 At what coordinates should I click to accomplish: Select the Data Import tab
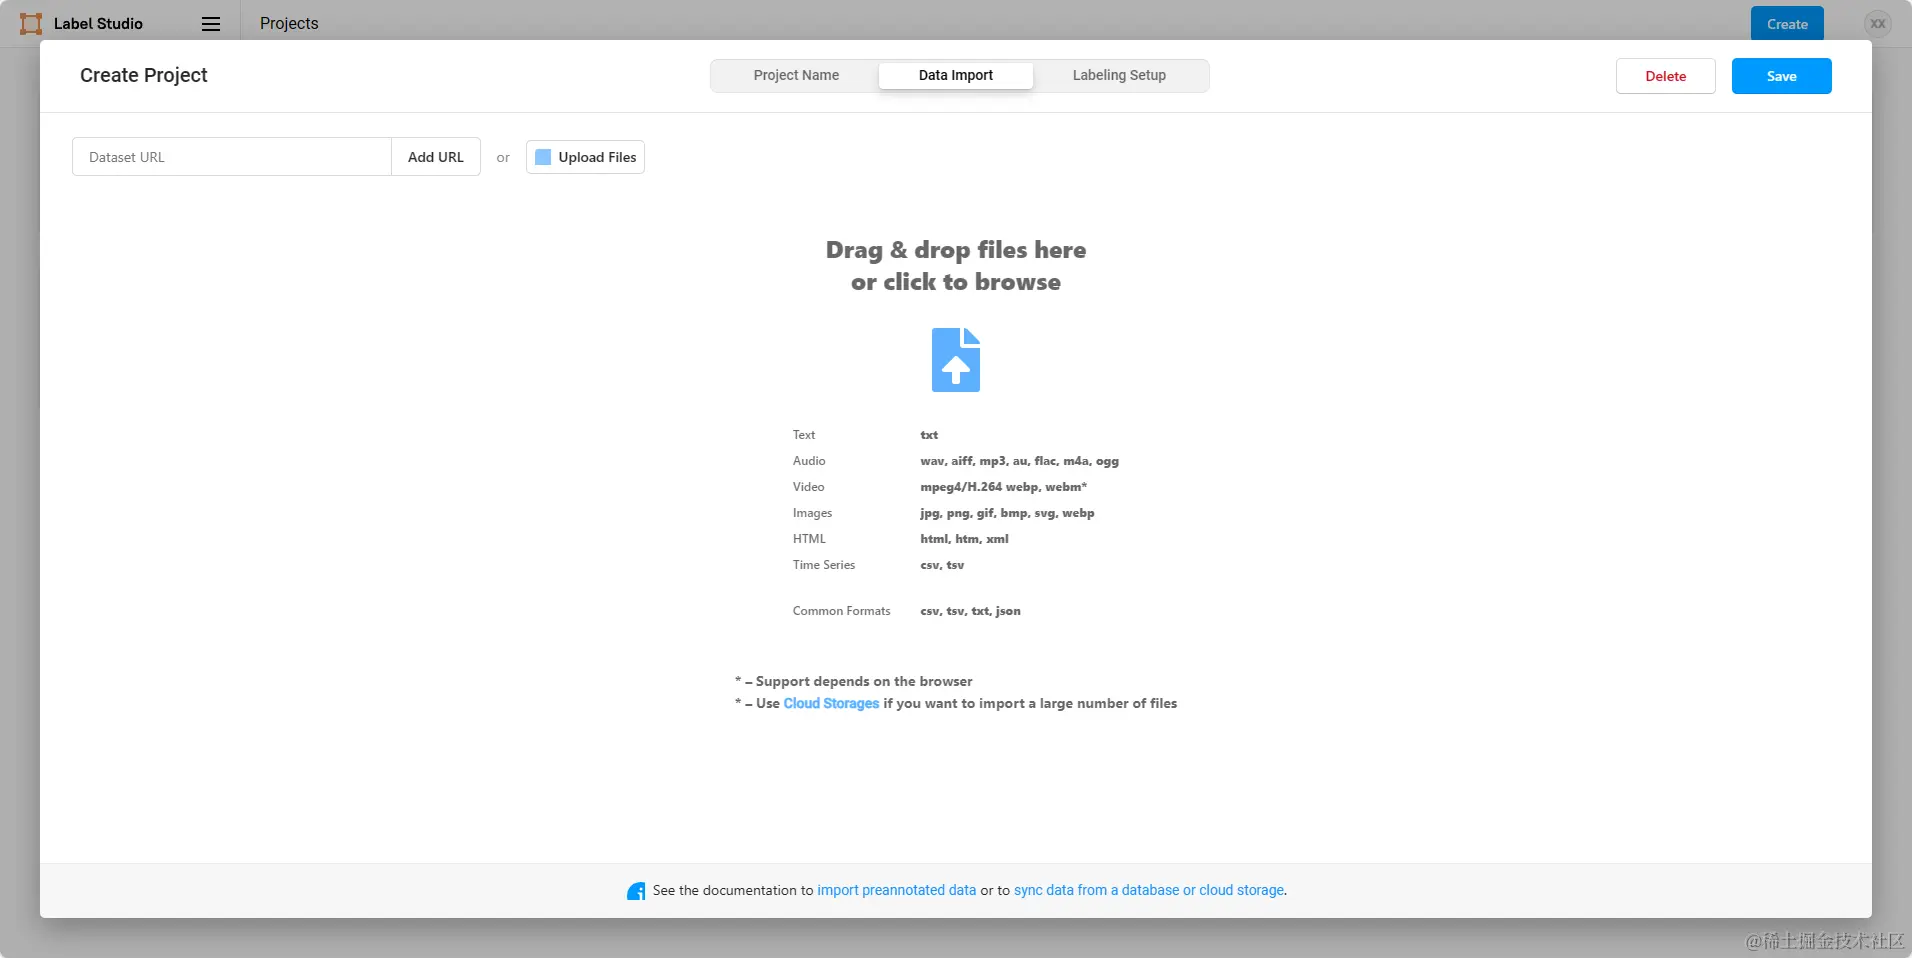click(956, 75)
